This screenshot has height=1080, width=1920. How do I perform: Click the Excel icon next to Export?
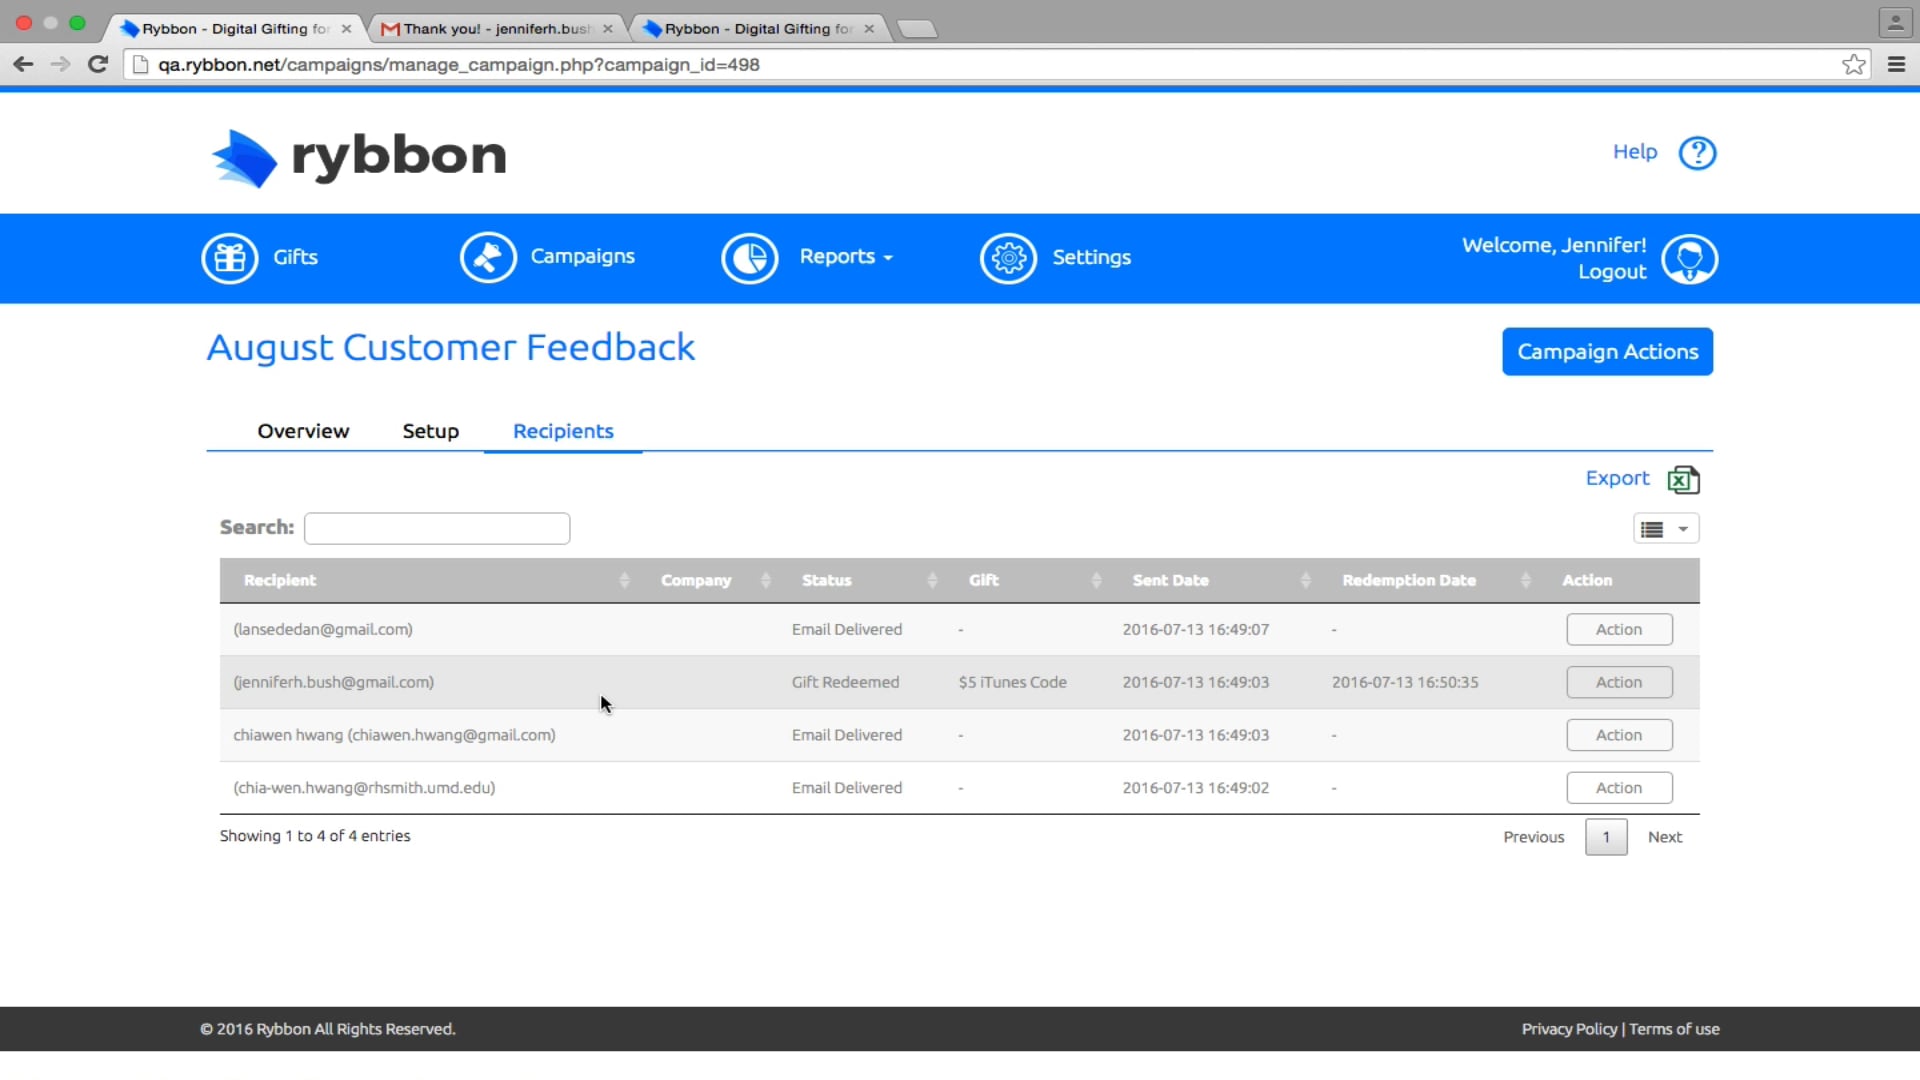[x=1684, y=480]
